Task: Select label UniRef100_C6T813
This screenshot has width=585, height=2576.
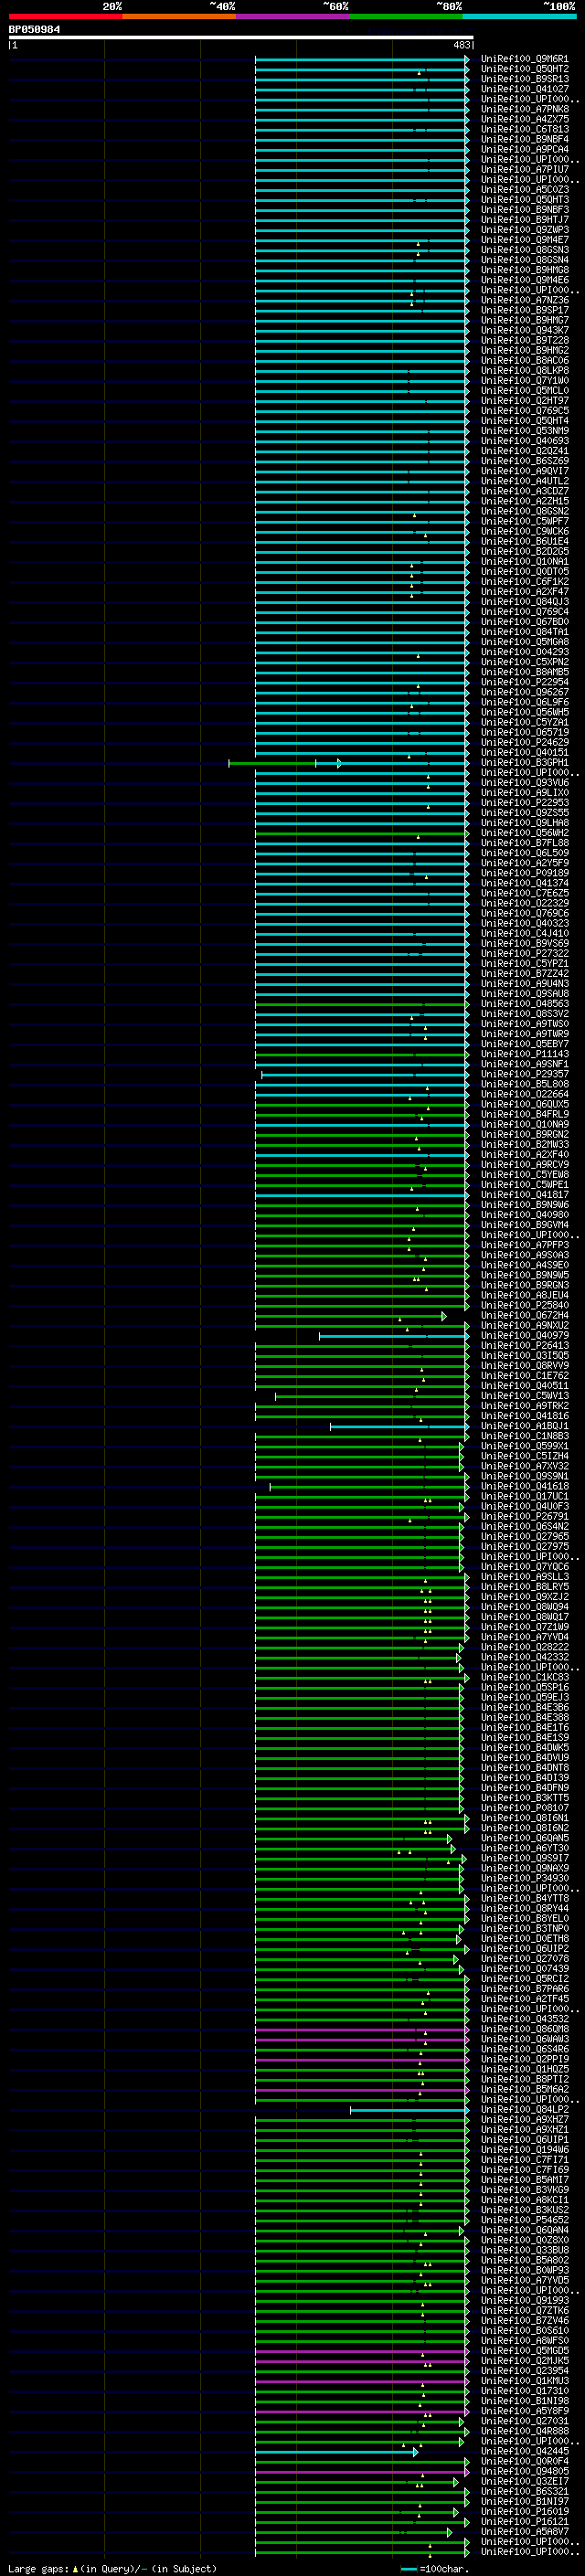Action: click(x=524, y=129)
